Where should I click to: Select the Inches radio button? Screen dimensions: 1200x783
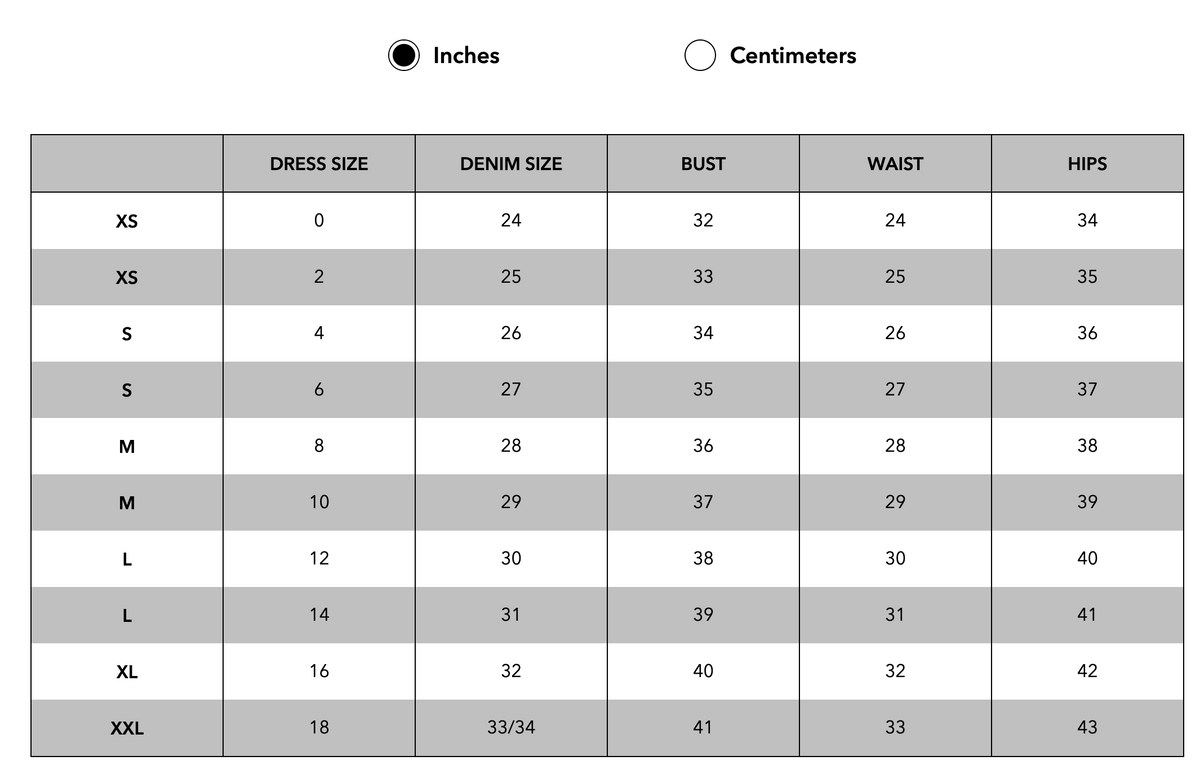pos(404,56)
